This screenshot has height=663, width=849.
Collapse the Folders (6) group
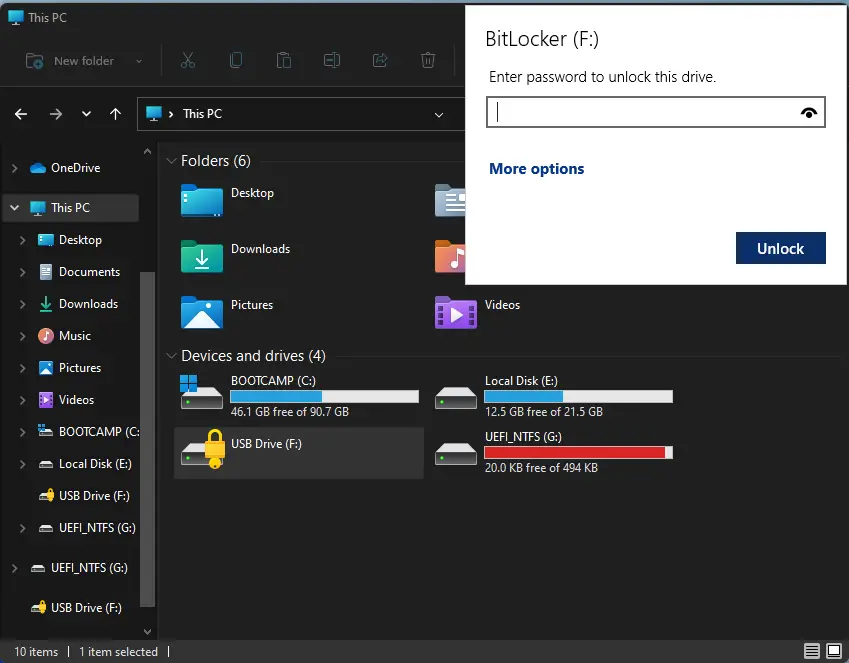(172, 161)
